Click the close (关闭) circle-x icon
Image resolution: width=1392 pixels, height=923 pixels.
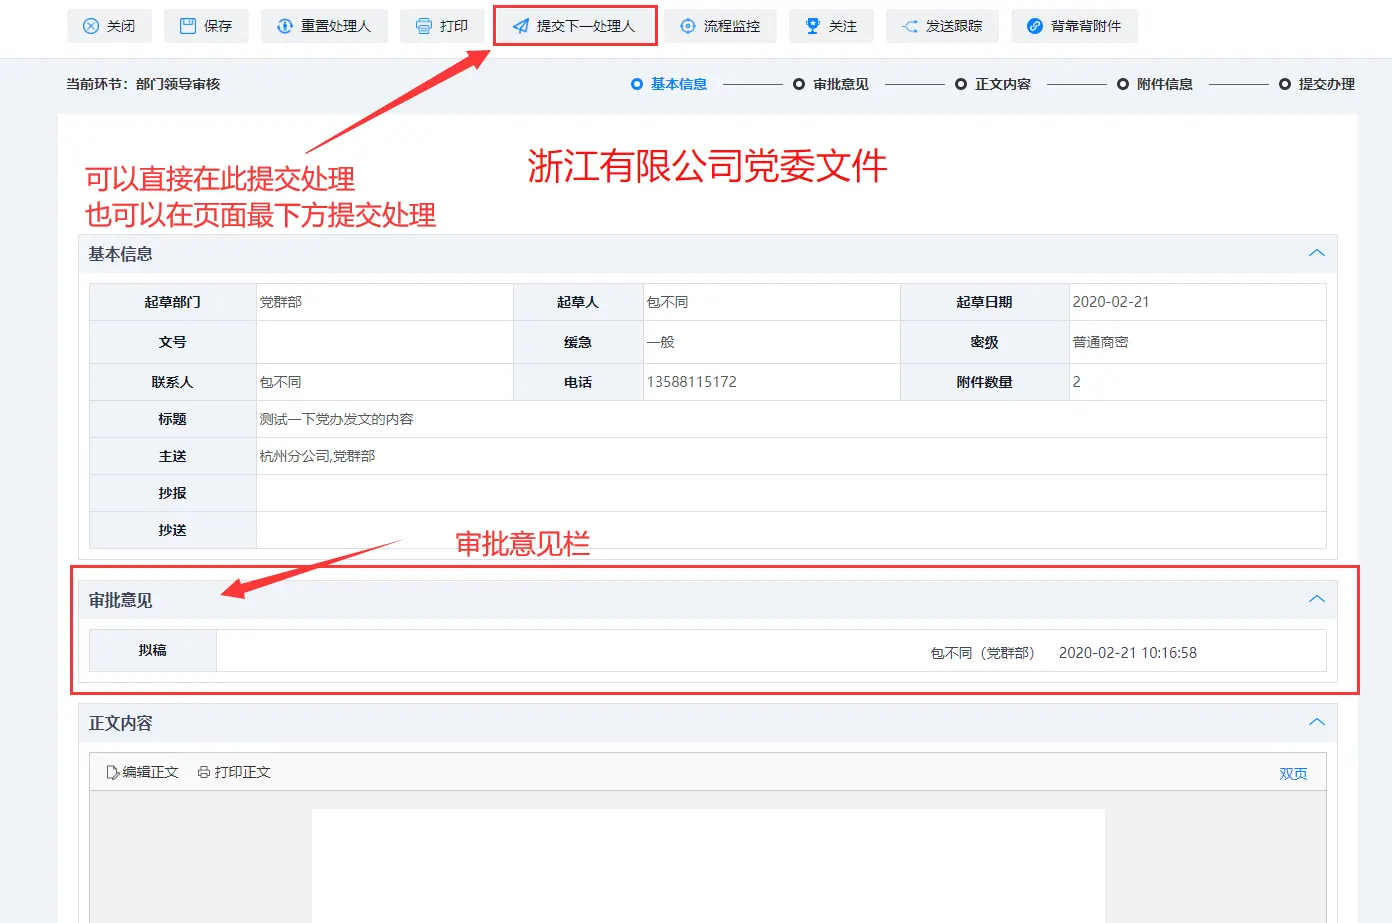click(x=90, y=26)
